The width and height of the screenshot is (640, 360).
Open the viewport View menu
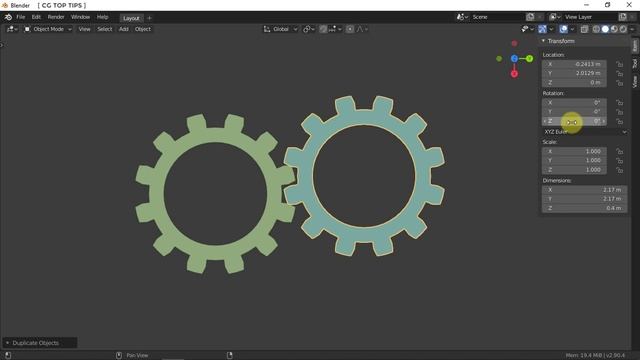pyautogui.click(x=84, y=29)
